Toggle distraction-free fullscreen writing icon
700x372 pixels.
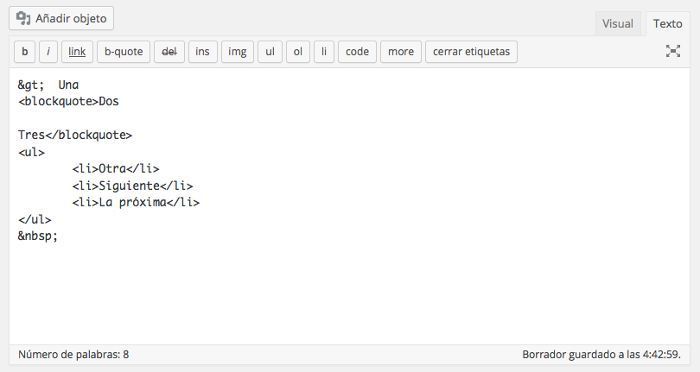[673, 51]
